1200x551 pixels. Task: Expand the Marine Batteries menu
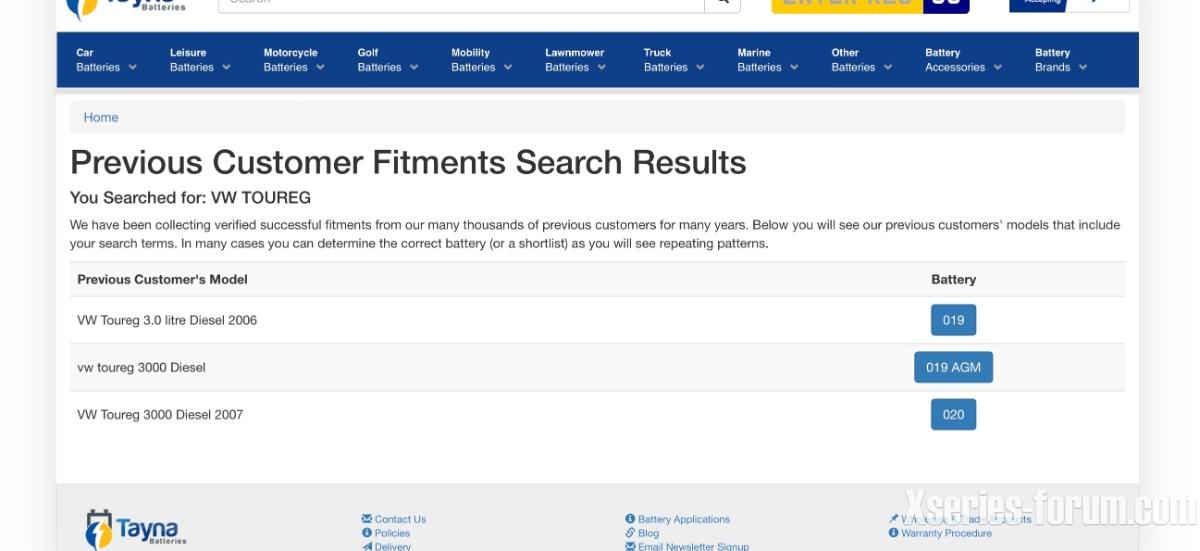click(768, 60)
